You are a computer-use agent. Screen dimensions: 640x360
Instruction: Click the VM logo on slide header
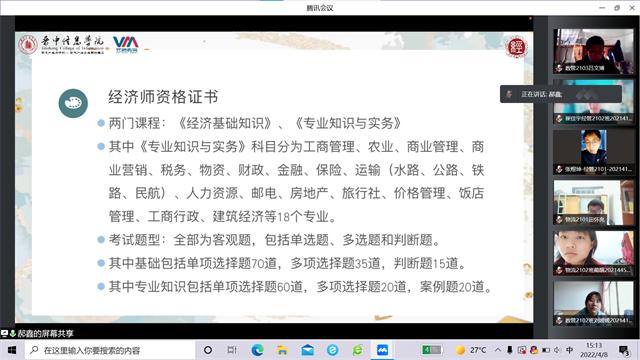pos(125,44)
